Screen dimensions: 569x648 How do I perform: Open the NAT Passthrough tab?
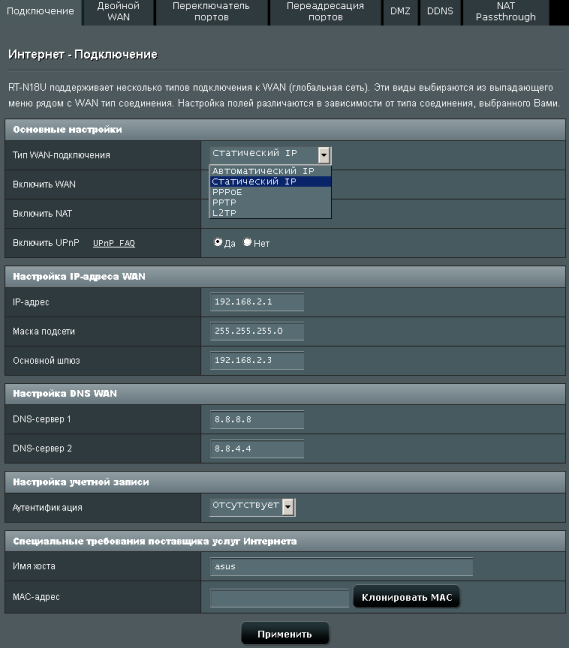tap(505, 12)
